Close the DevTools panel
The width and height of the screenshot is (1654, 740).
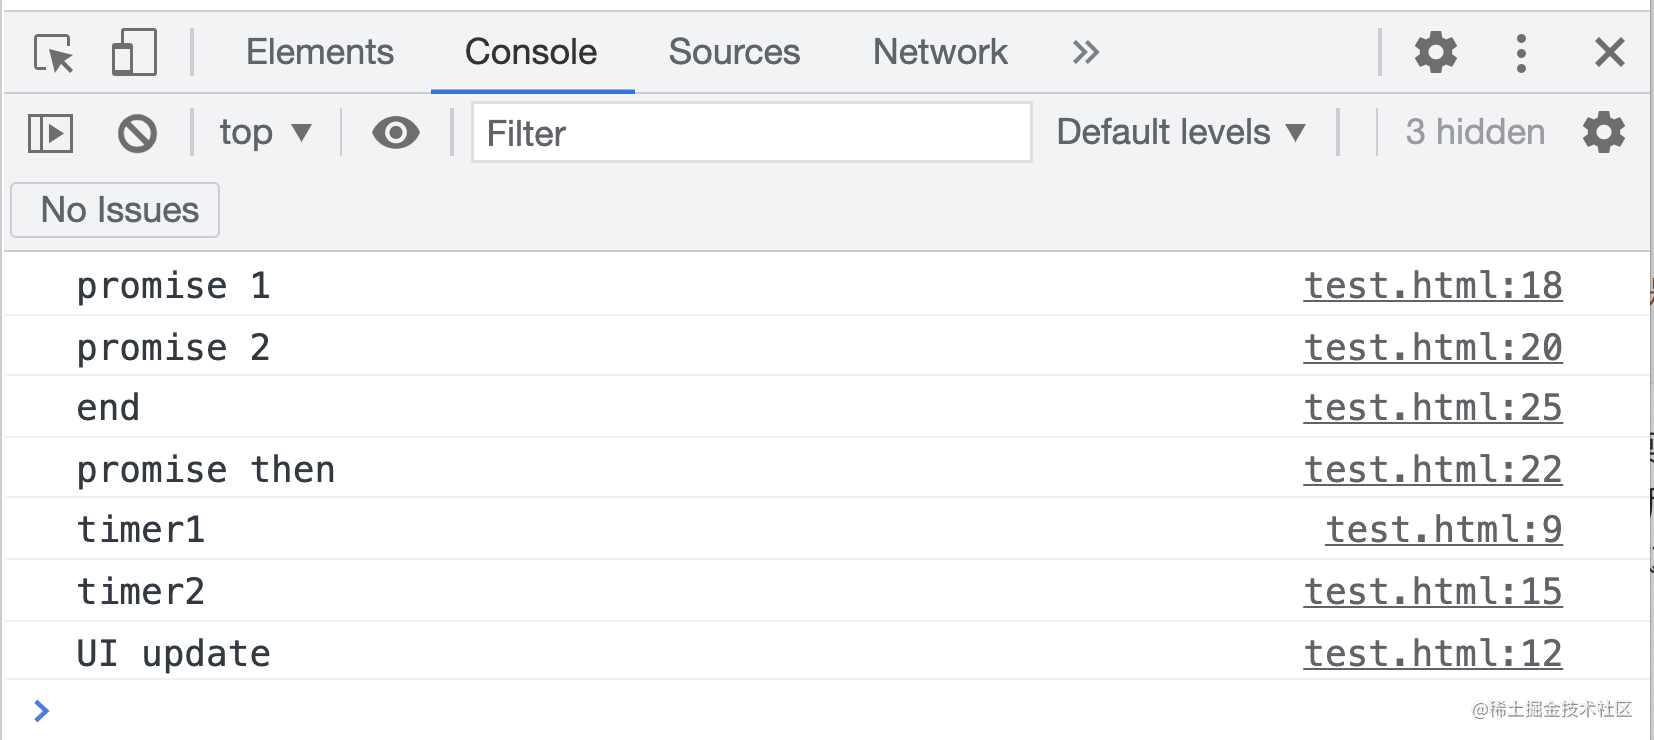coord(1609,52)
